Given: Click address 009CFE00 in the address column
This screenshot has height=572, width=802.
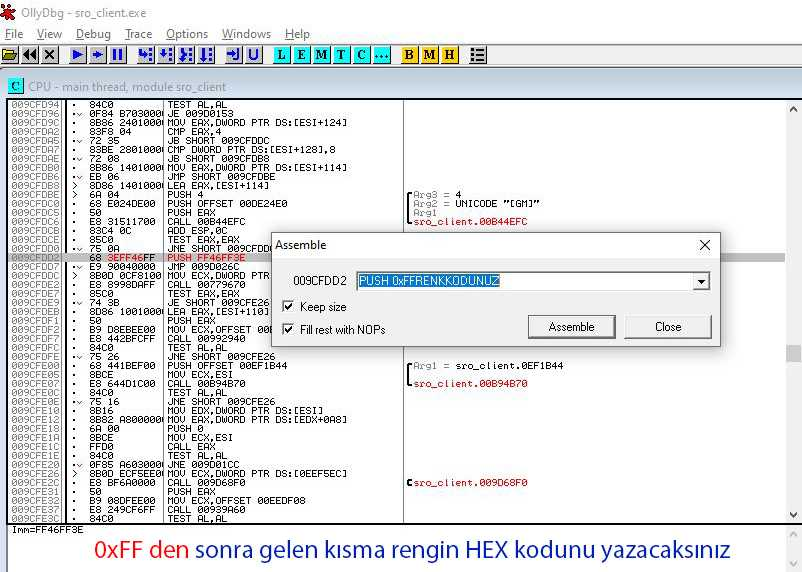Looking at the screenshot, I should point(35,365).
